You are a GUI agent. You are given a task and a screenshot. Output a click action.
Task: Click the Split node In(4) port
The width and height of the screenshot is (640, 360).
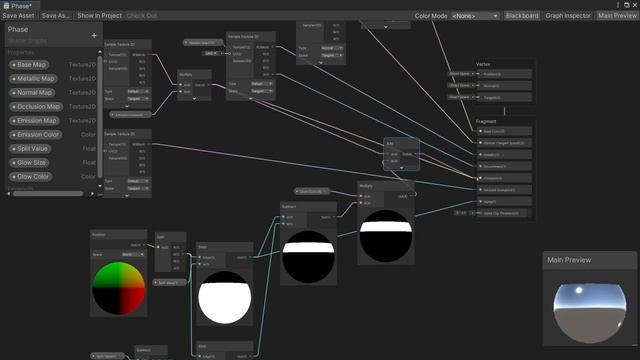tap(158, 247)
